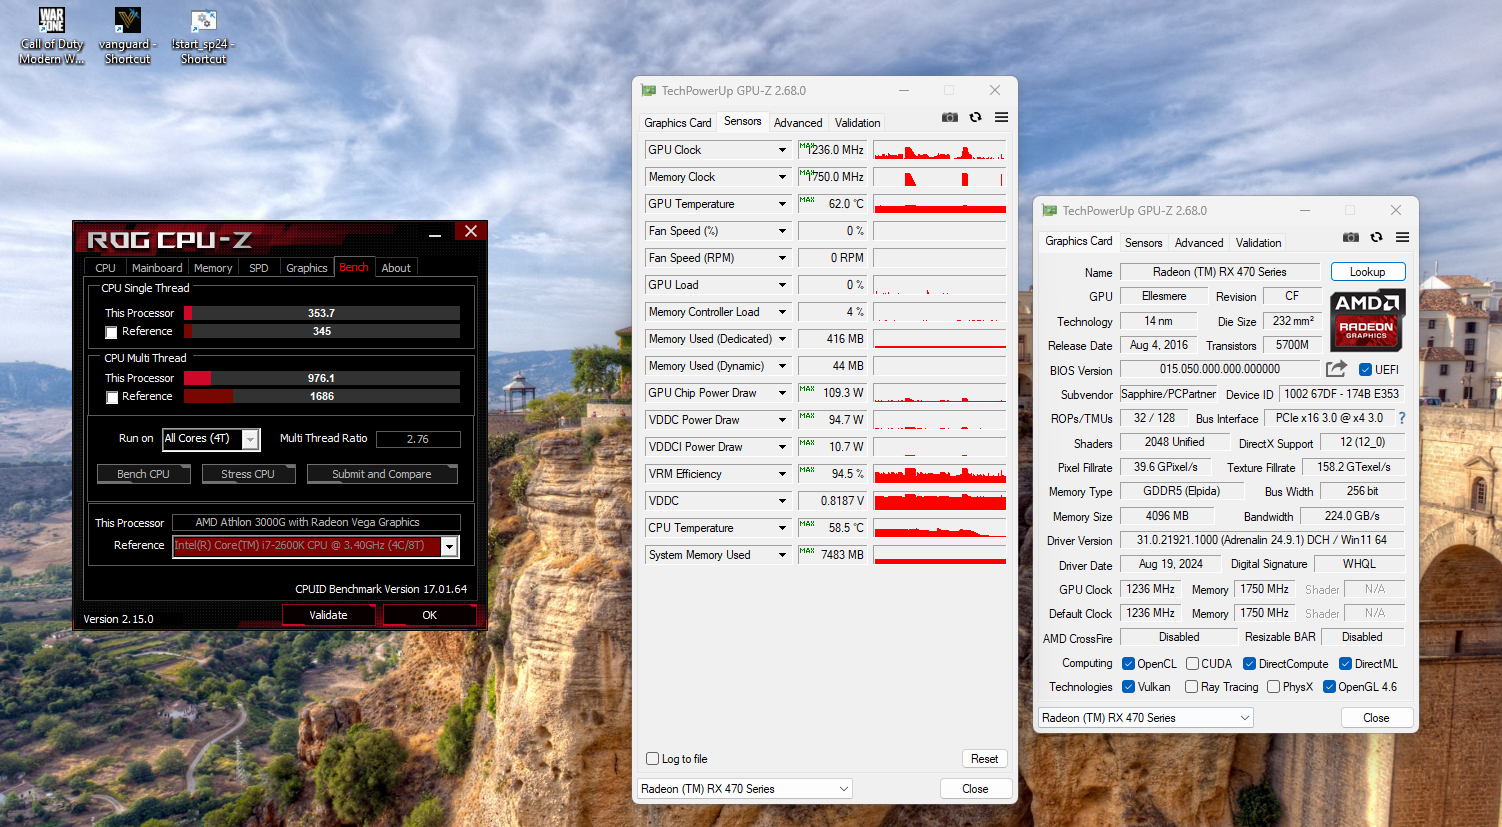This screenshot has width=1502, height=827.
Task: Click the screenshot camera icon in GPU-Z Sensors window
Action: point(949,118)
